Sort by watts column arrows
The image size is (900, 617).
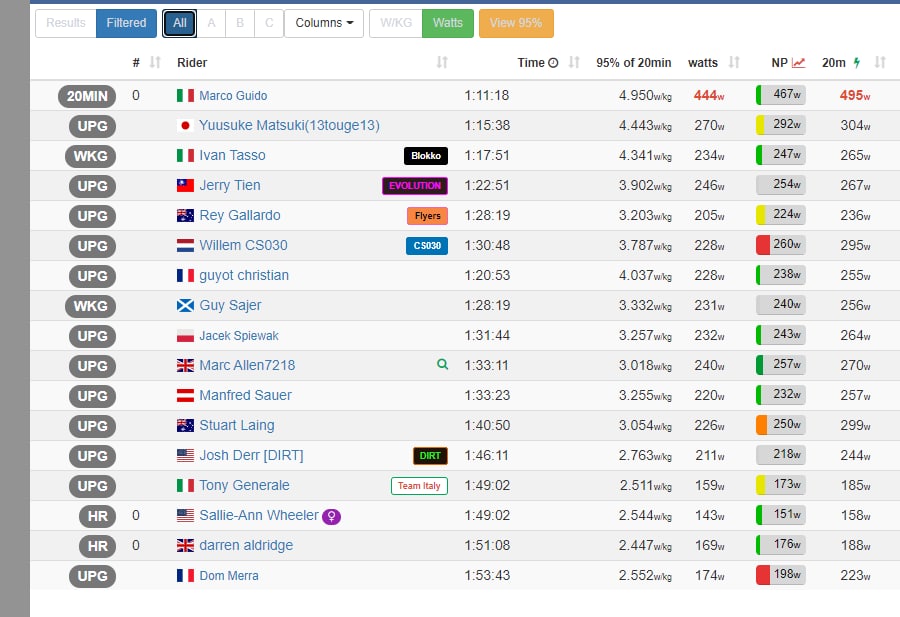(734, 63)
